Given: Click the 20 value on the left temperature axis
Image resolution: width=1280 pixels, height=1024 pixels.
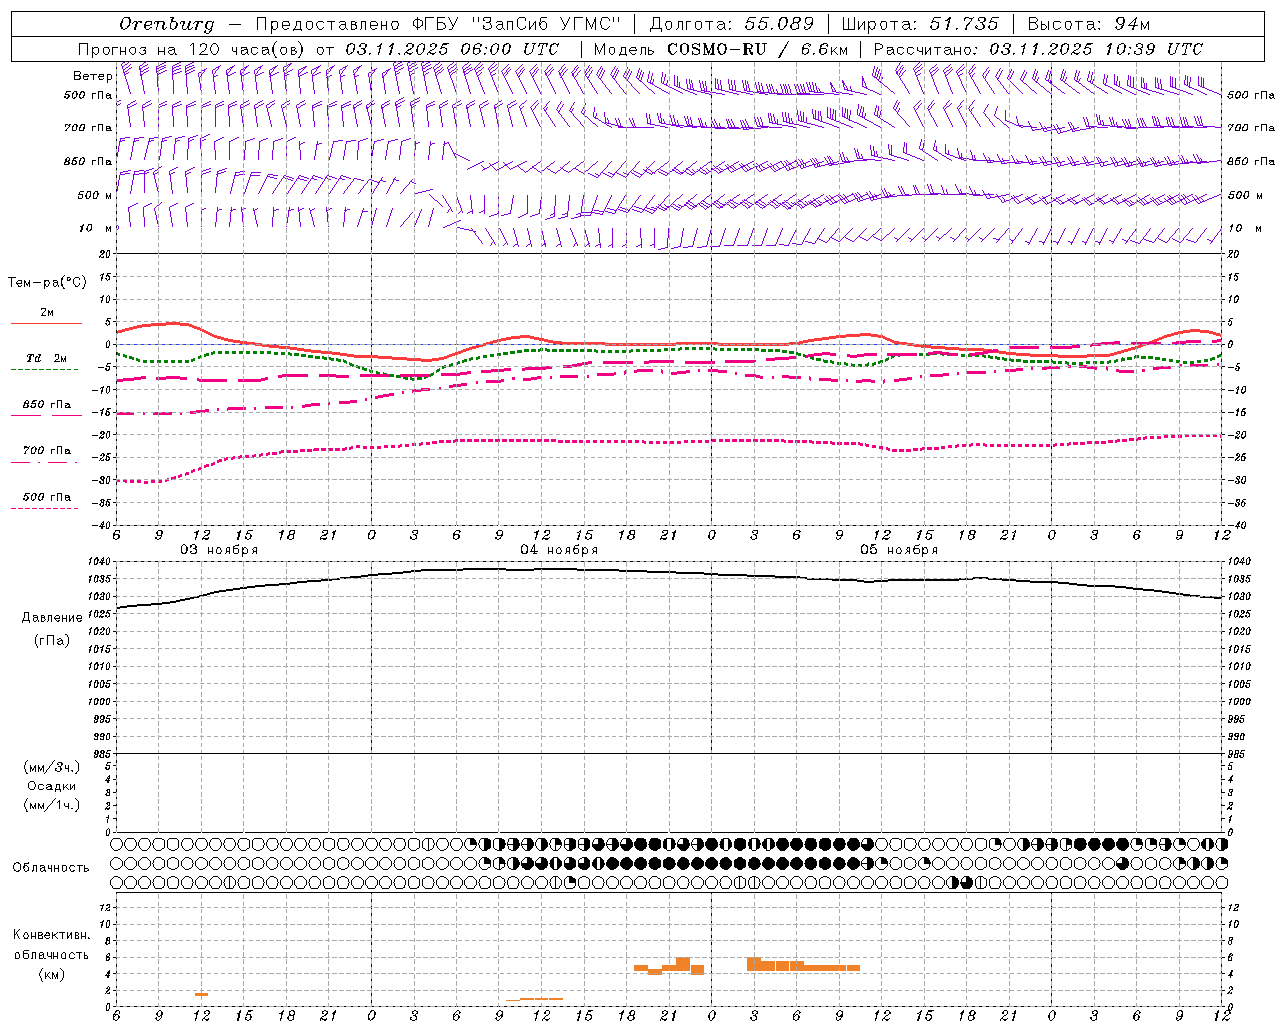Looking at the screenshot, I should click(103, 254).
